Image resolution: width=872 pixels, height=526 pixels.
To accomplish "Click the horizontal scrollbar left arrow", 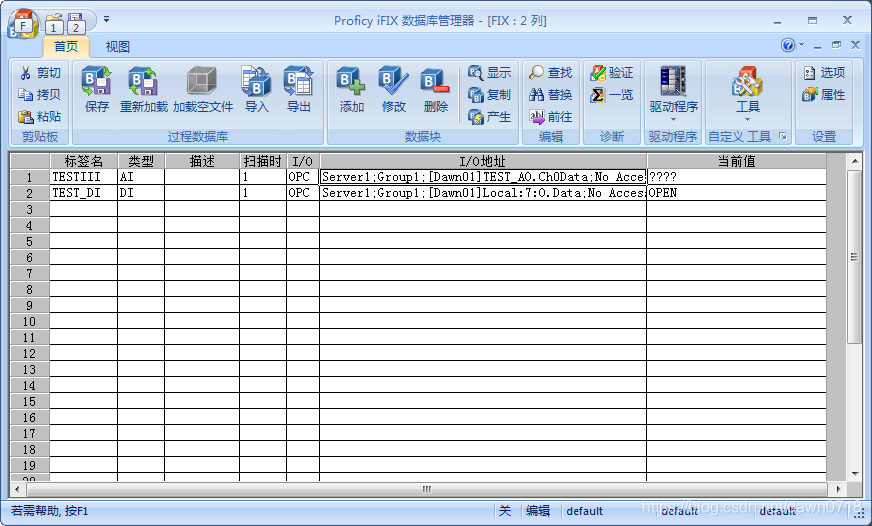I will (x=17, y=489).
